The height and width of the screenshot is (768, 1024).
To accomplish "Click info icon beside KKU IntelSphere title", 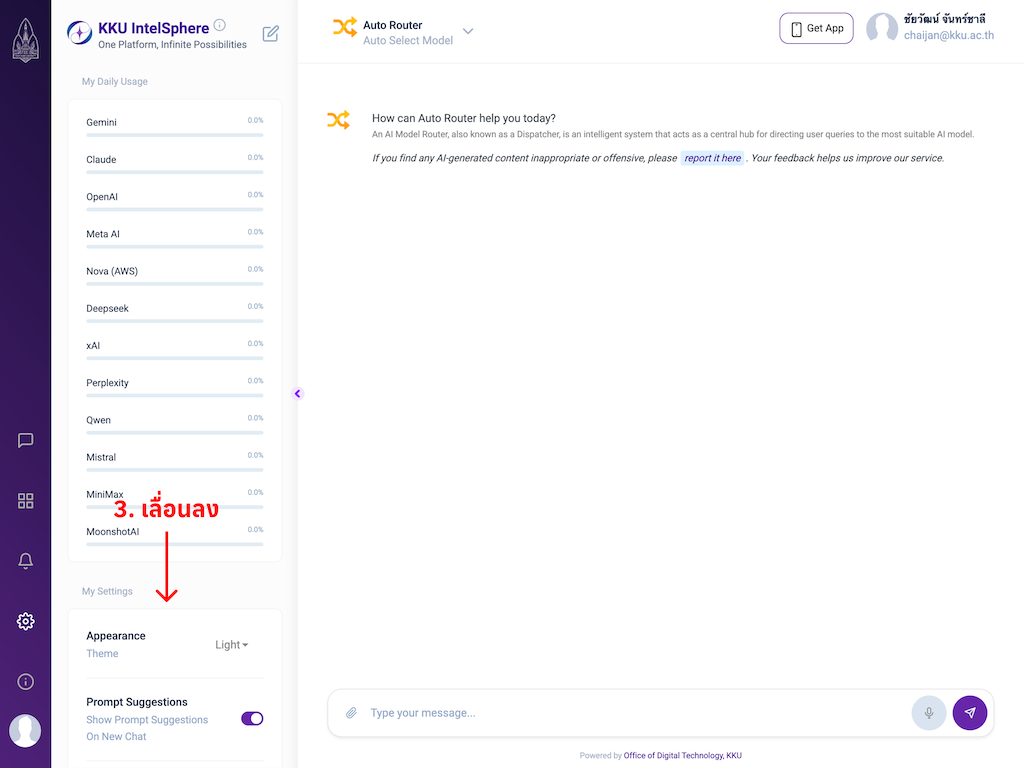I will (x=220, y=25).
